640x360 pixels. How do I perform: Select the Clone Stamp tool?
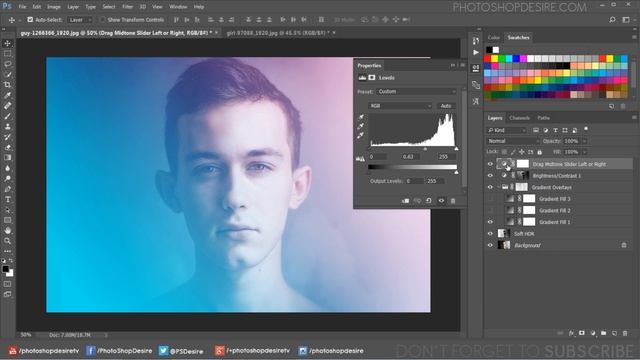pos(7,127)
